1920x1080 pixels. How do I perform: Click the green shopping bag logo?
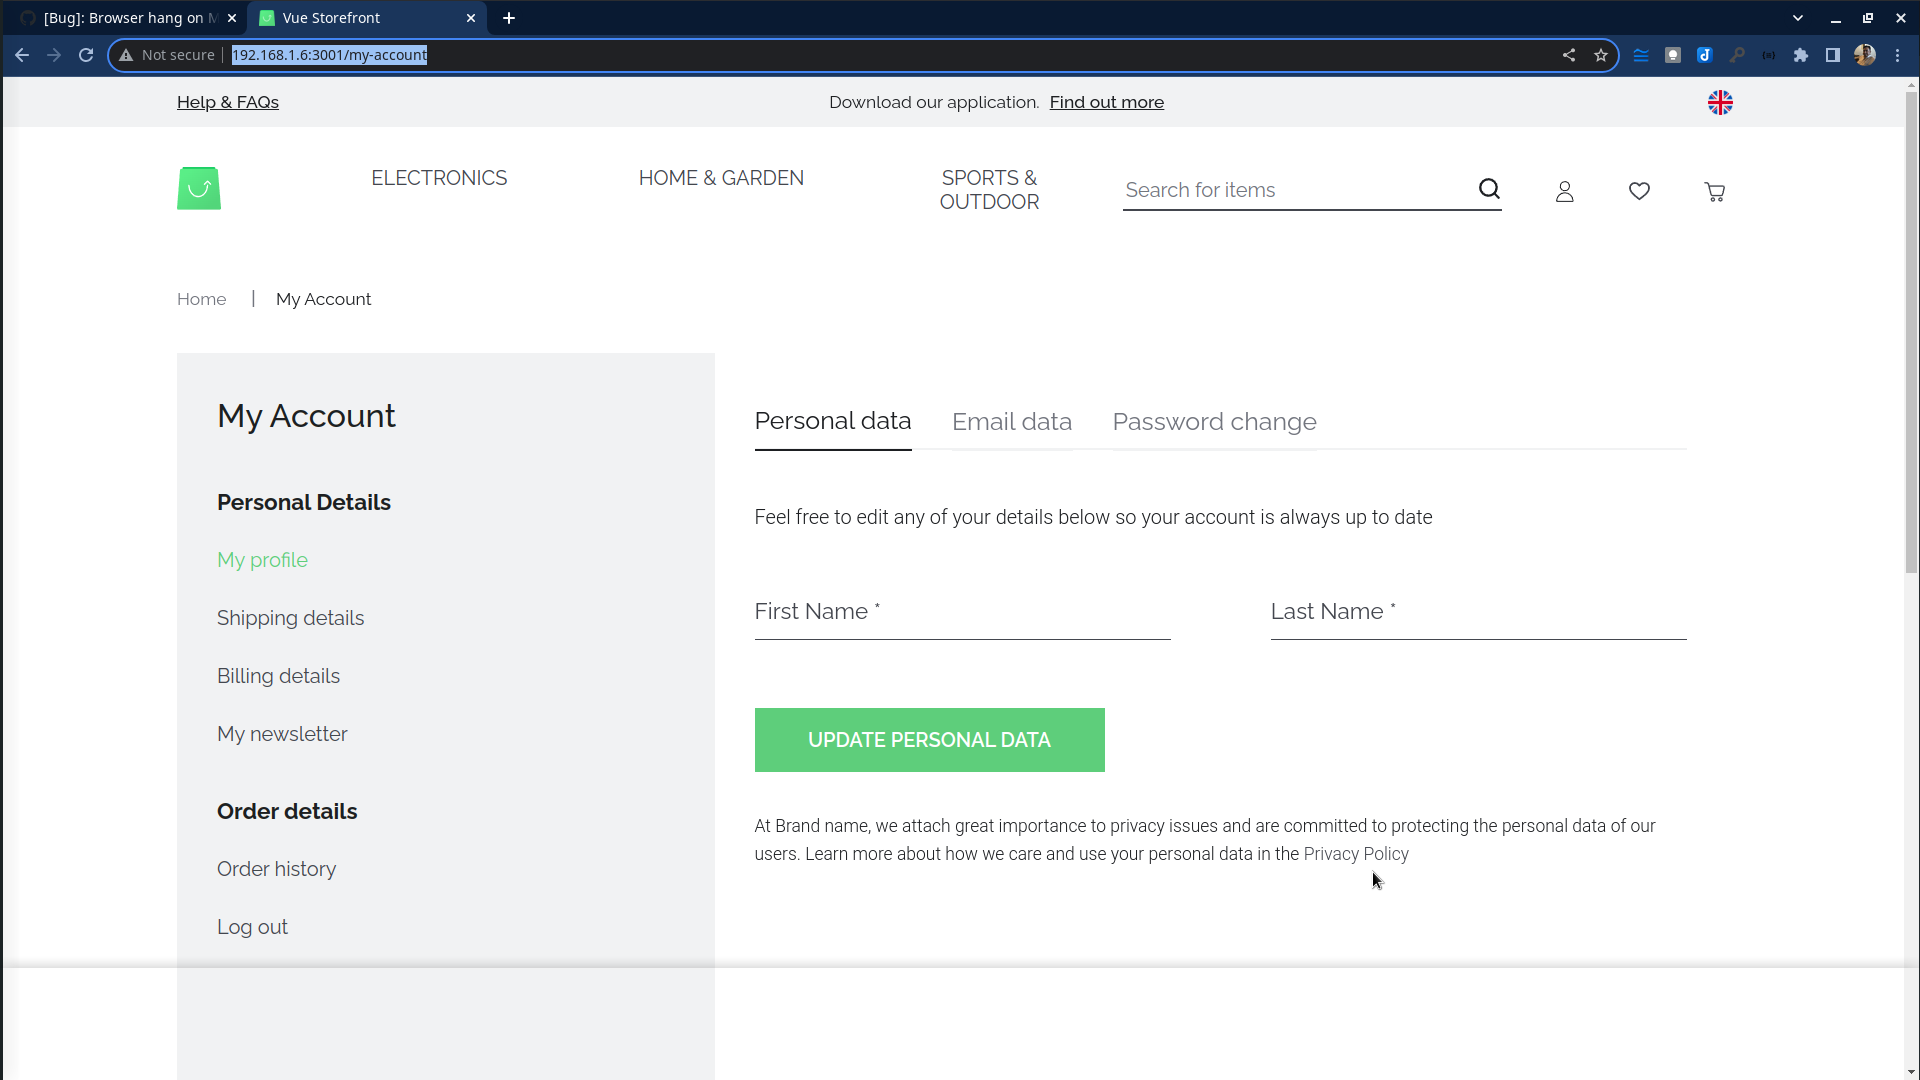(x=199, y=189)
